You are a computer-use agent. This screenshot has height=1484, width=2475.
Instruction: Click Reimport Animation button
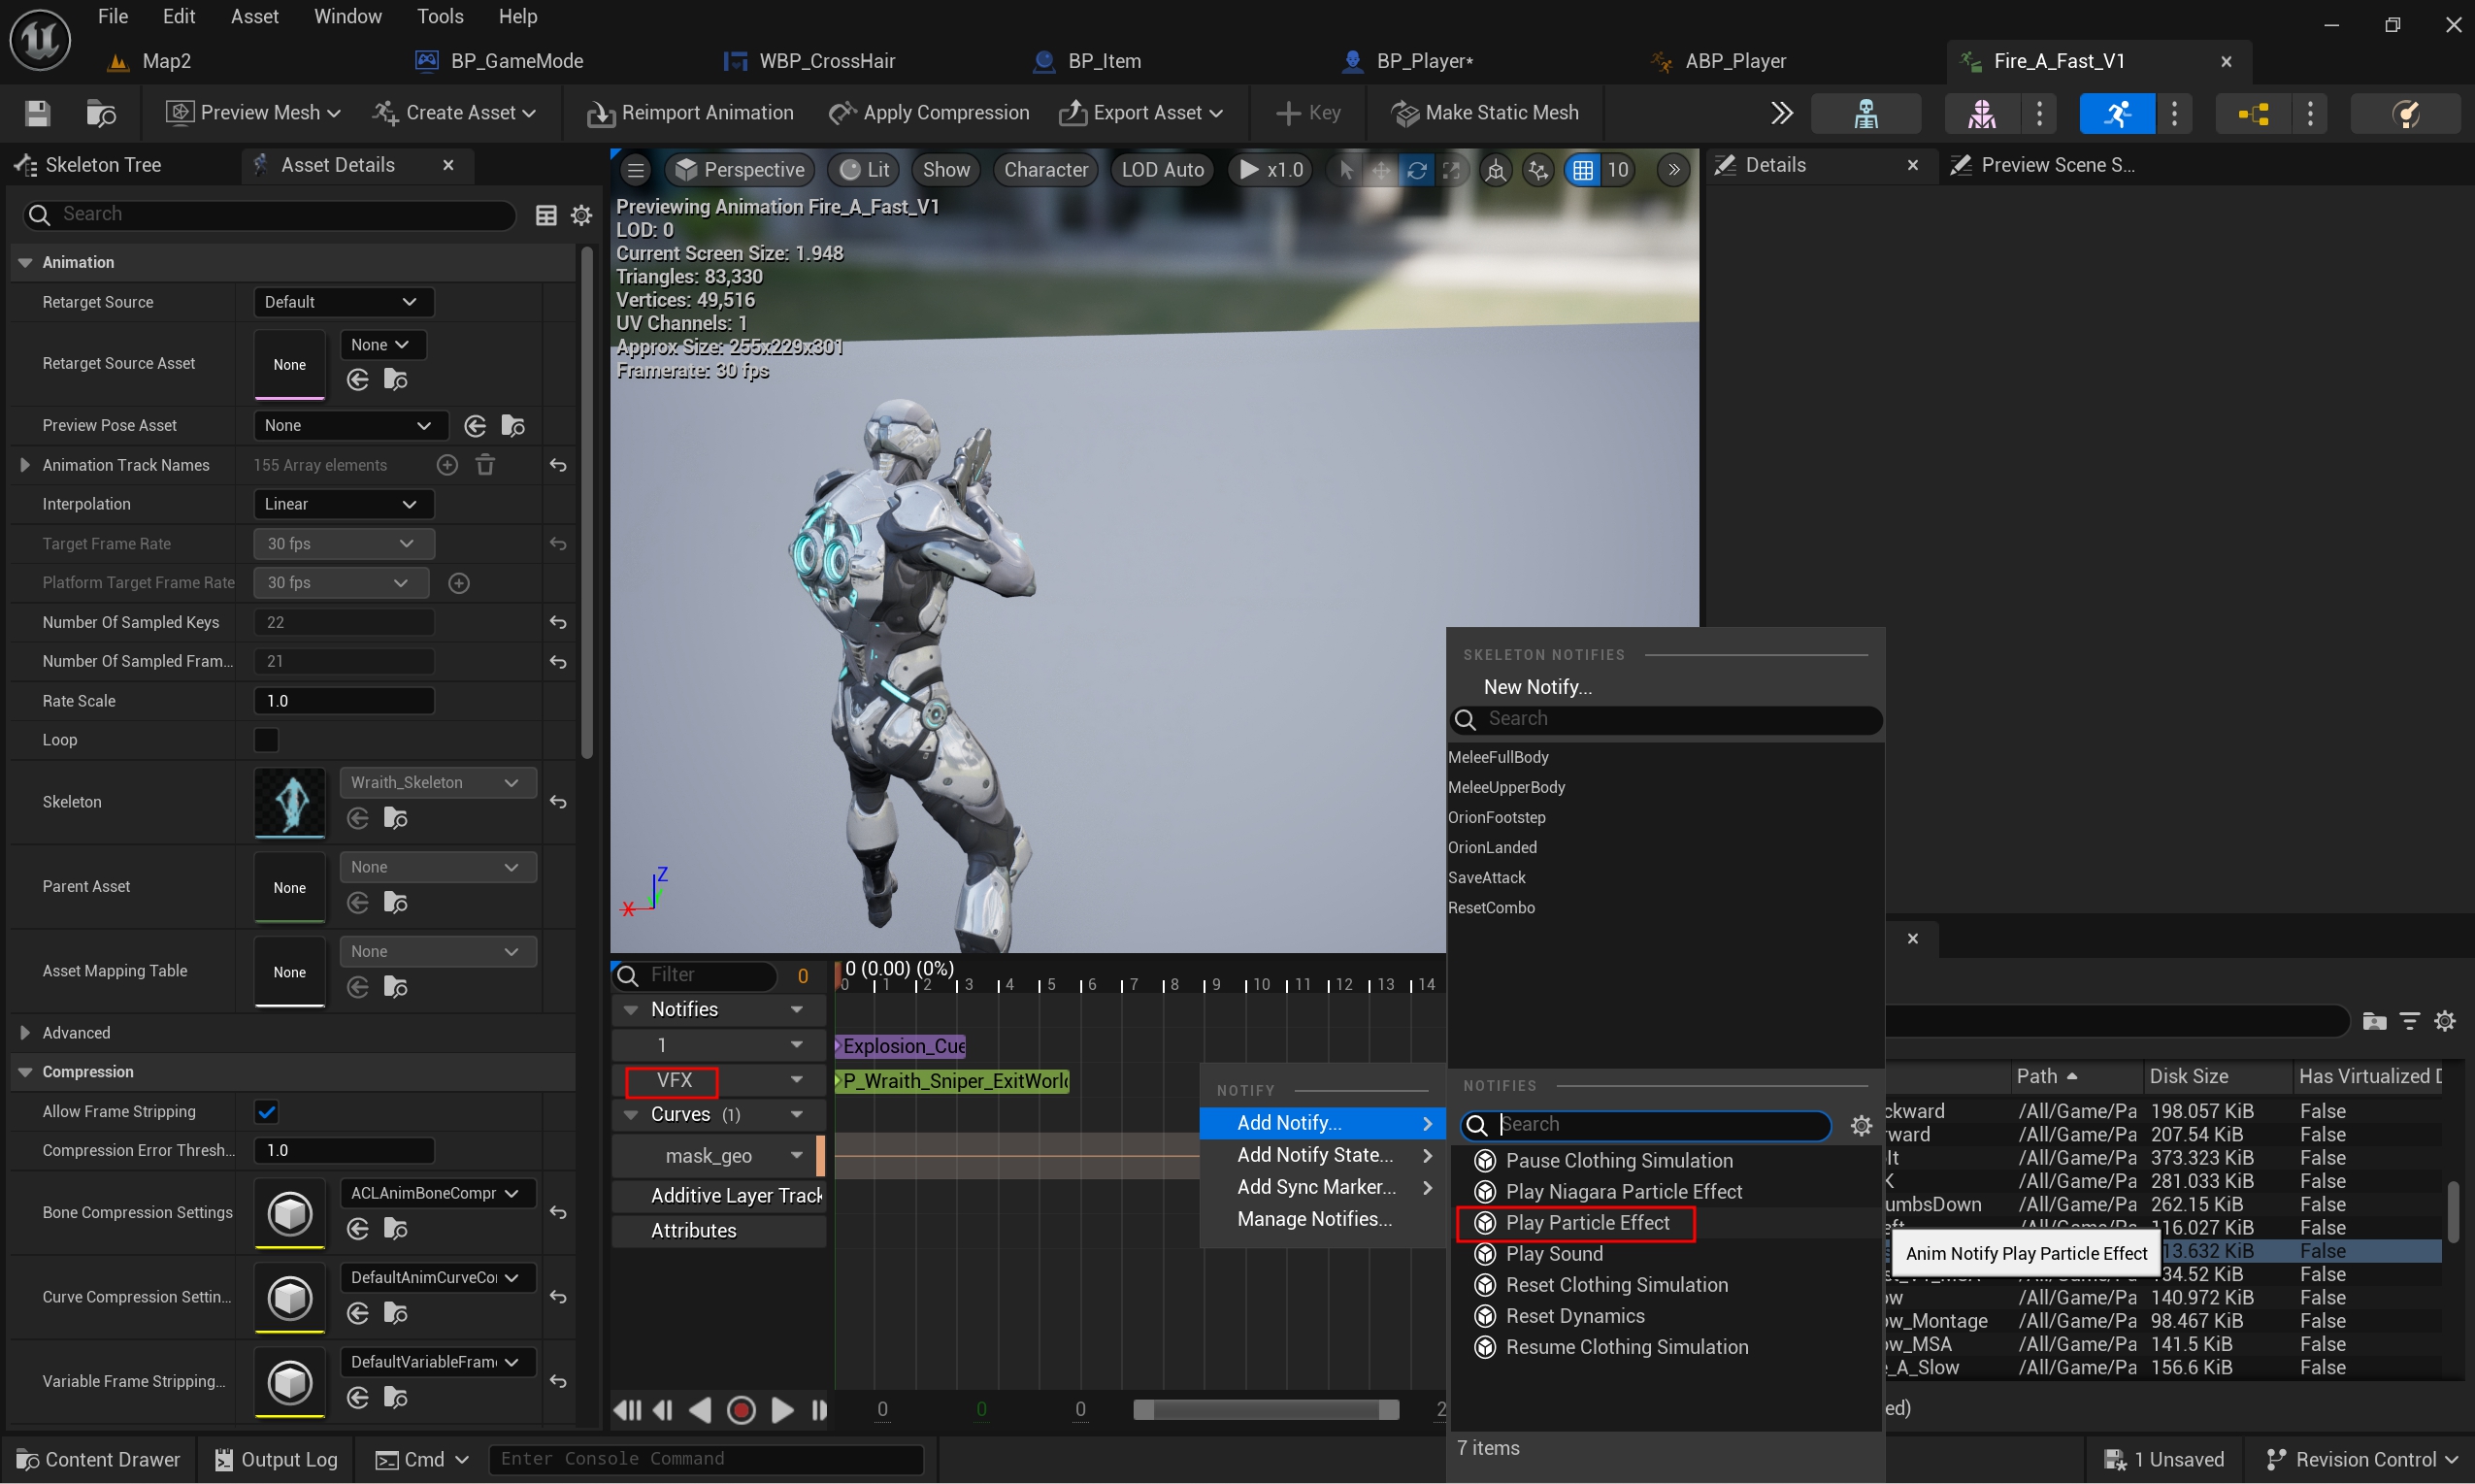click(x=691, y=113)
